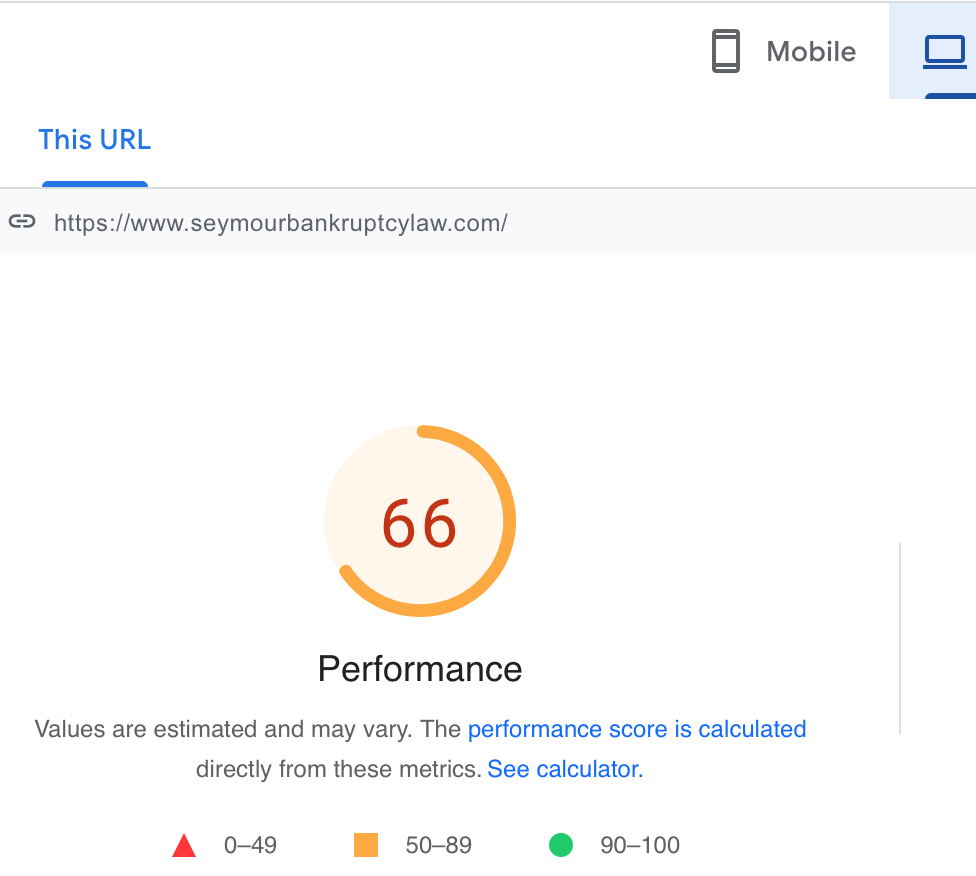The image size is (976, 876).
Task: Select the Desktop laptop icon
Action: [944, 51]
